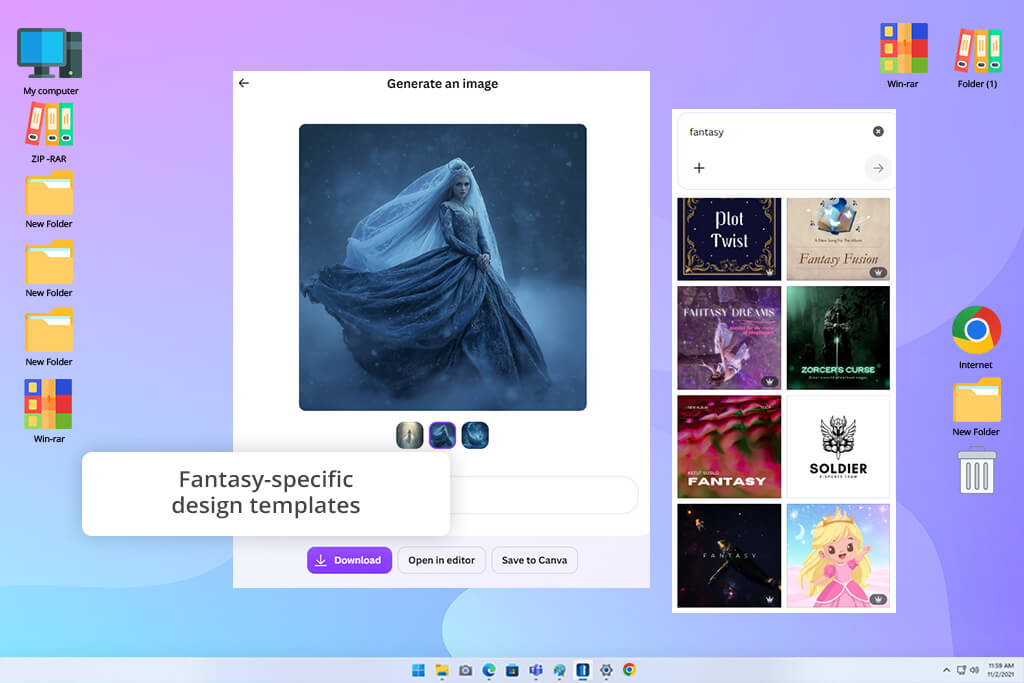
Task: Open the Fantasy Dreams template
Action: point(729,338)
